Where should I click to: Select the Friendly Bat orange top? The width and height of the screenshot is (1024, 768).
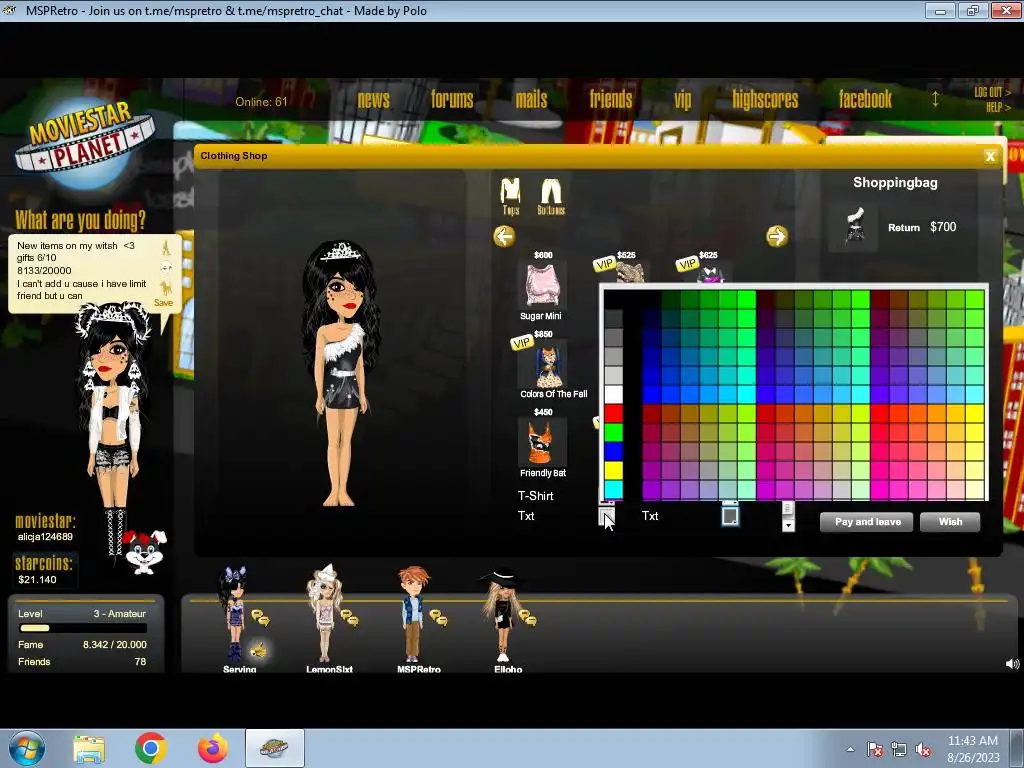[541, 442]
